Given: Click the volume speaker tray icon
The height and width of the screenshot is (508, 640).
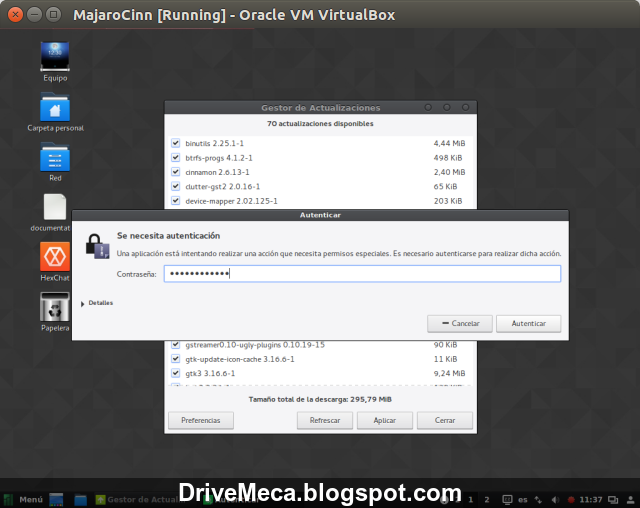Looking at the screenshot, I should click(x=555, y=499).
